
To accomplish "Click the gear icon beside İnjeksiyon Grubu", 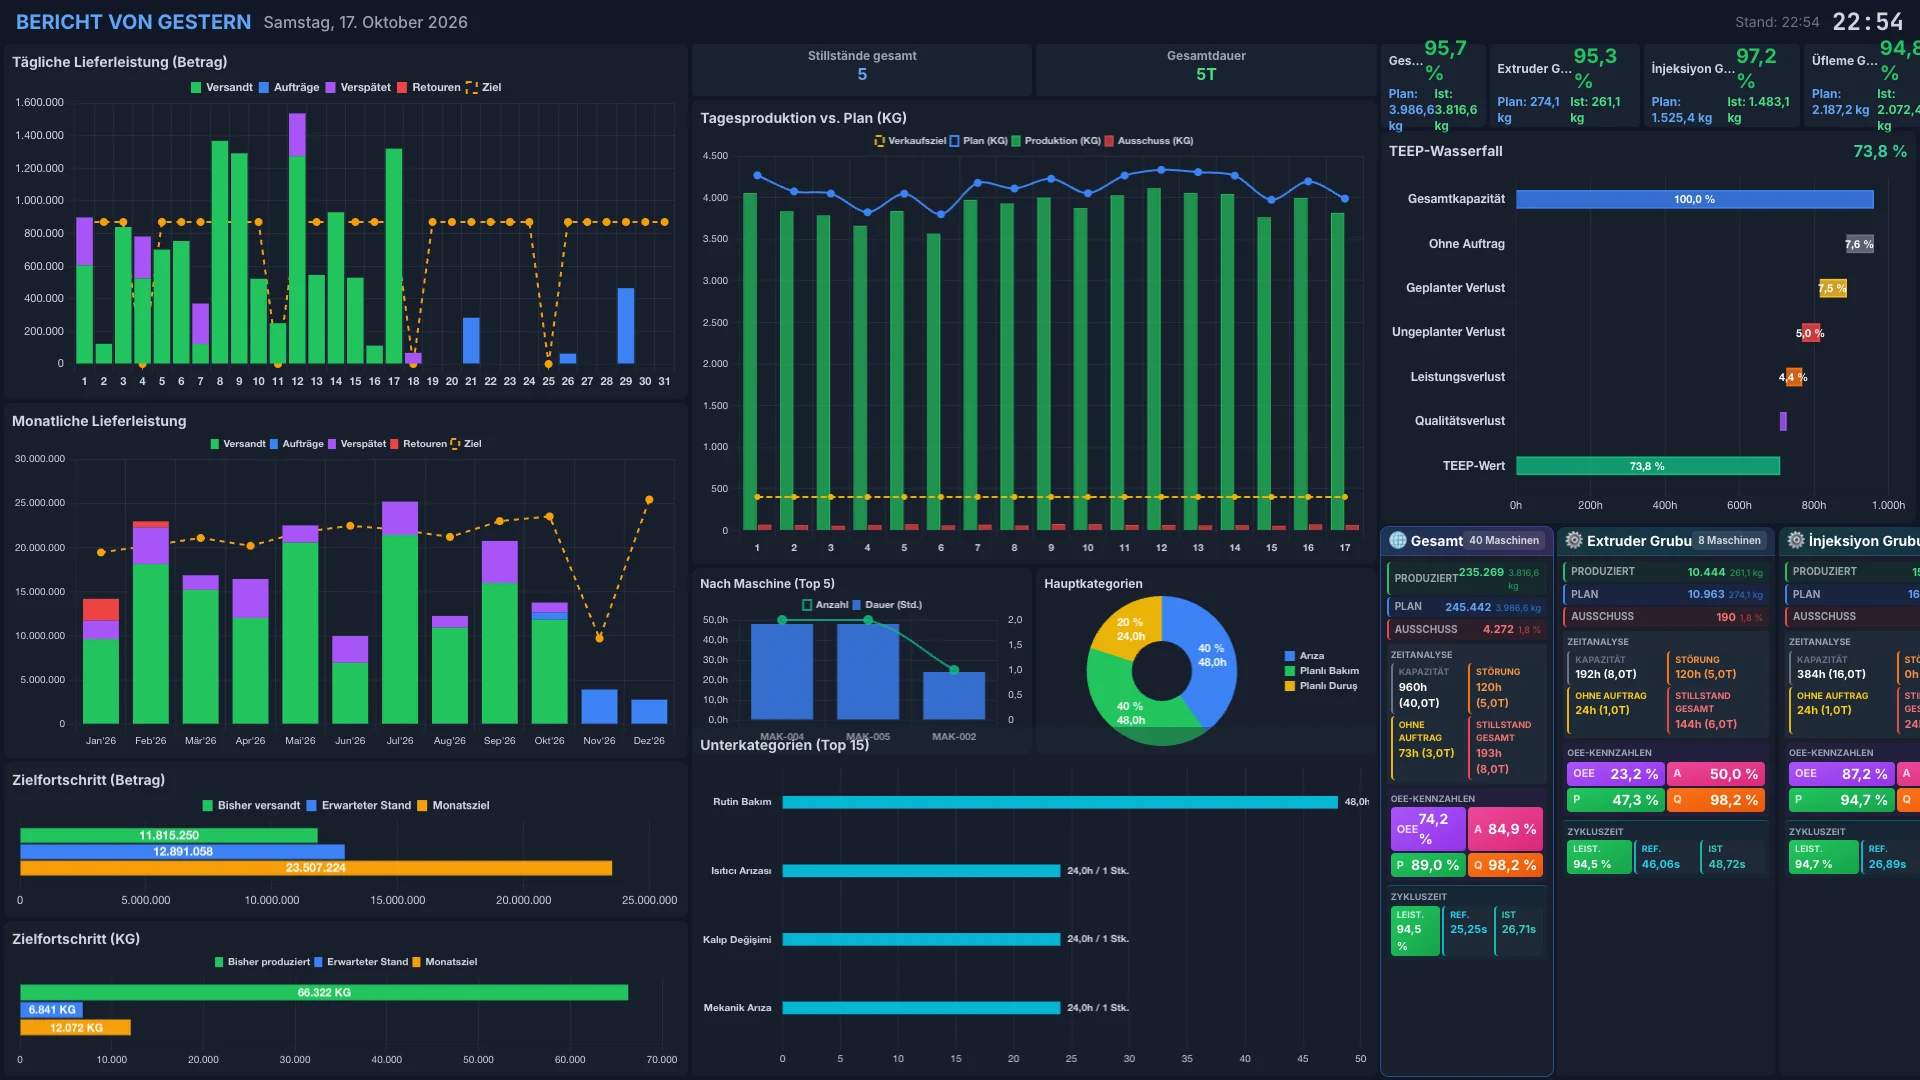I will click(1796, 541).
